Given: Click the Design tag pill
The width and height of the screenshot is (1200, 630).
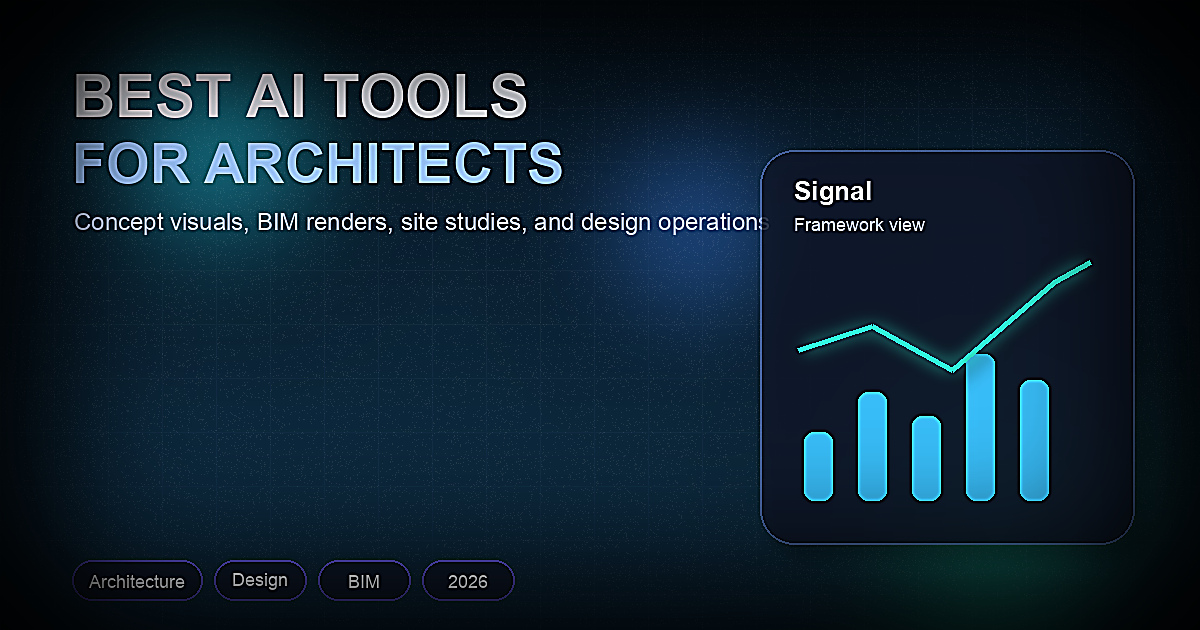Looking at the screenshot, I should click(260, 580).
